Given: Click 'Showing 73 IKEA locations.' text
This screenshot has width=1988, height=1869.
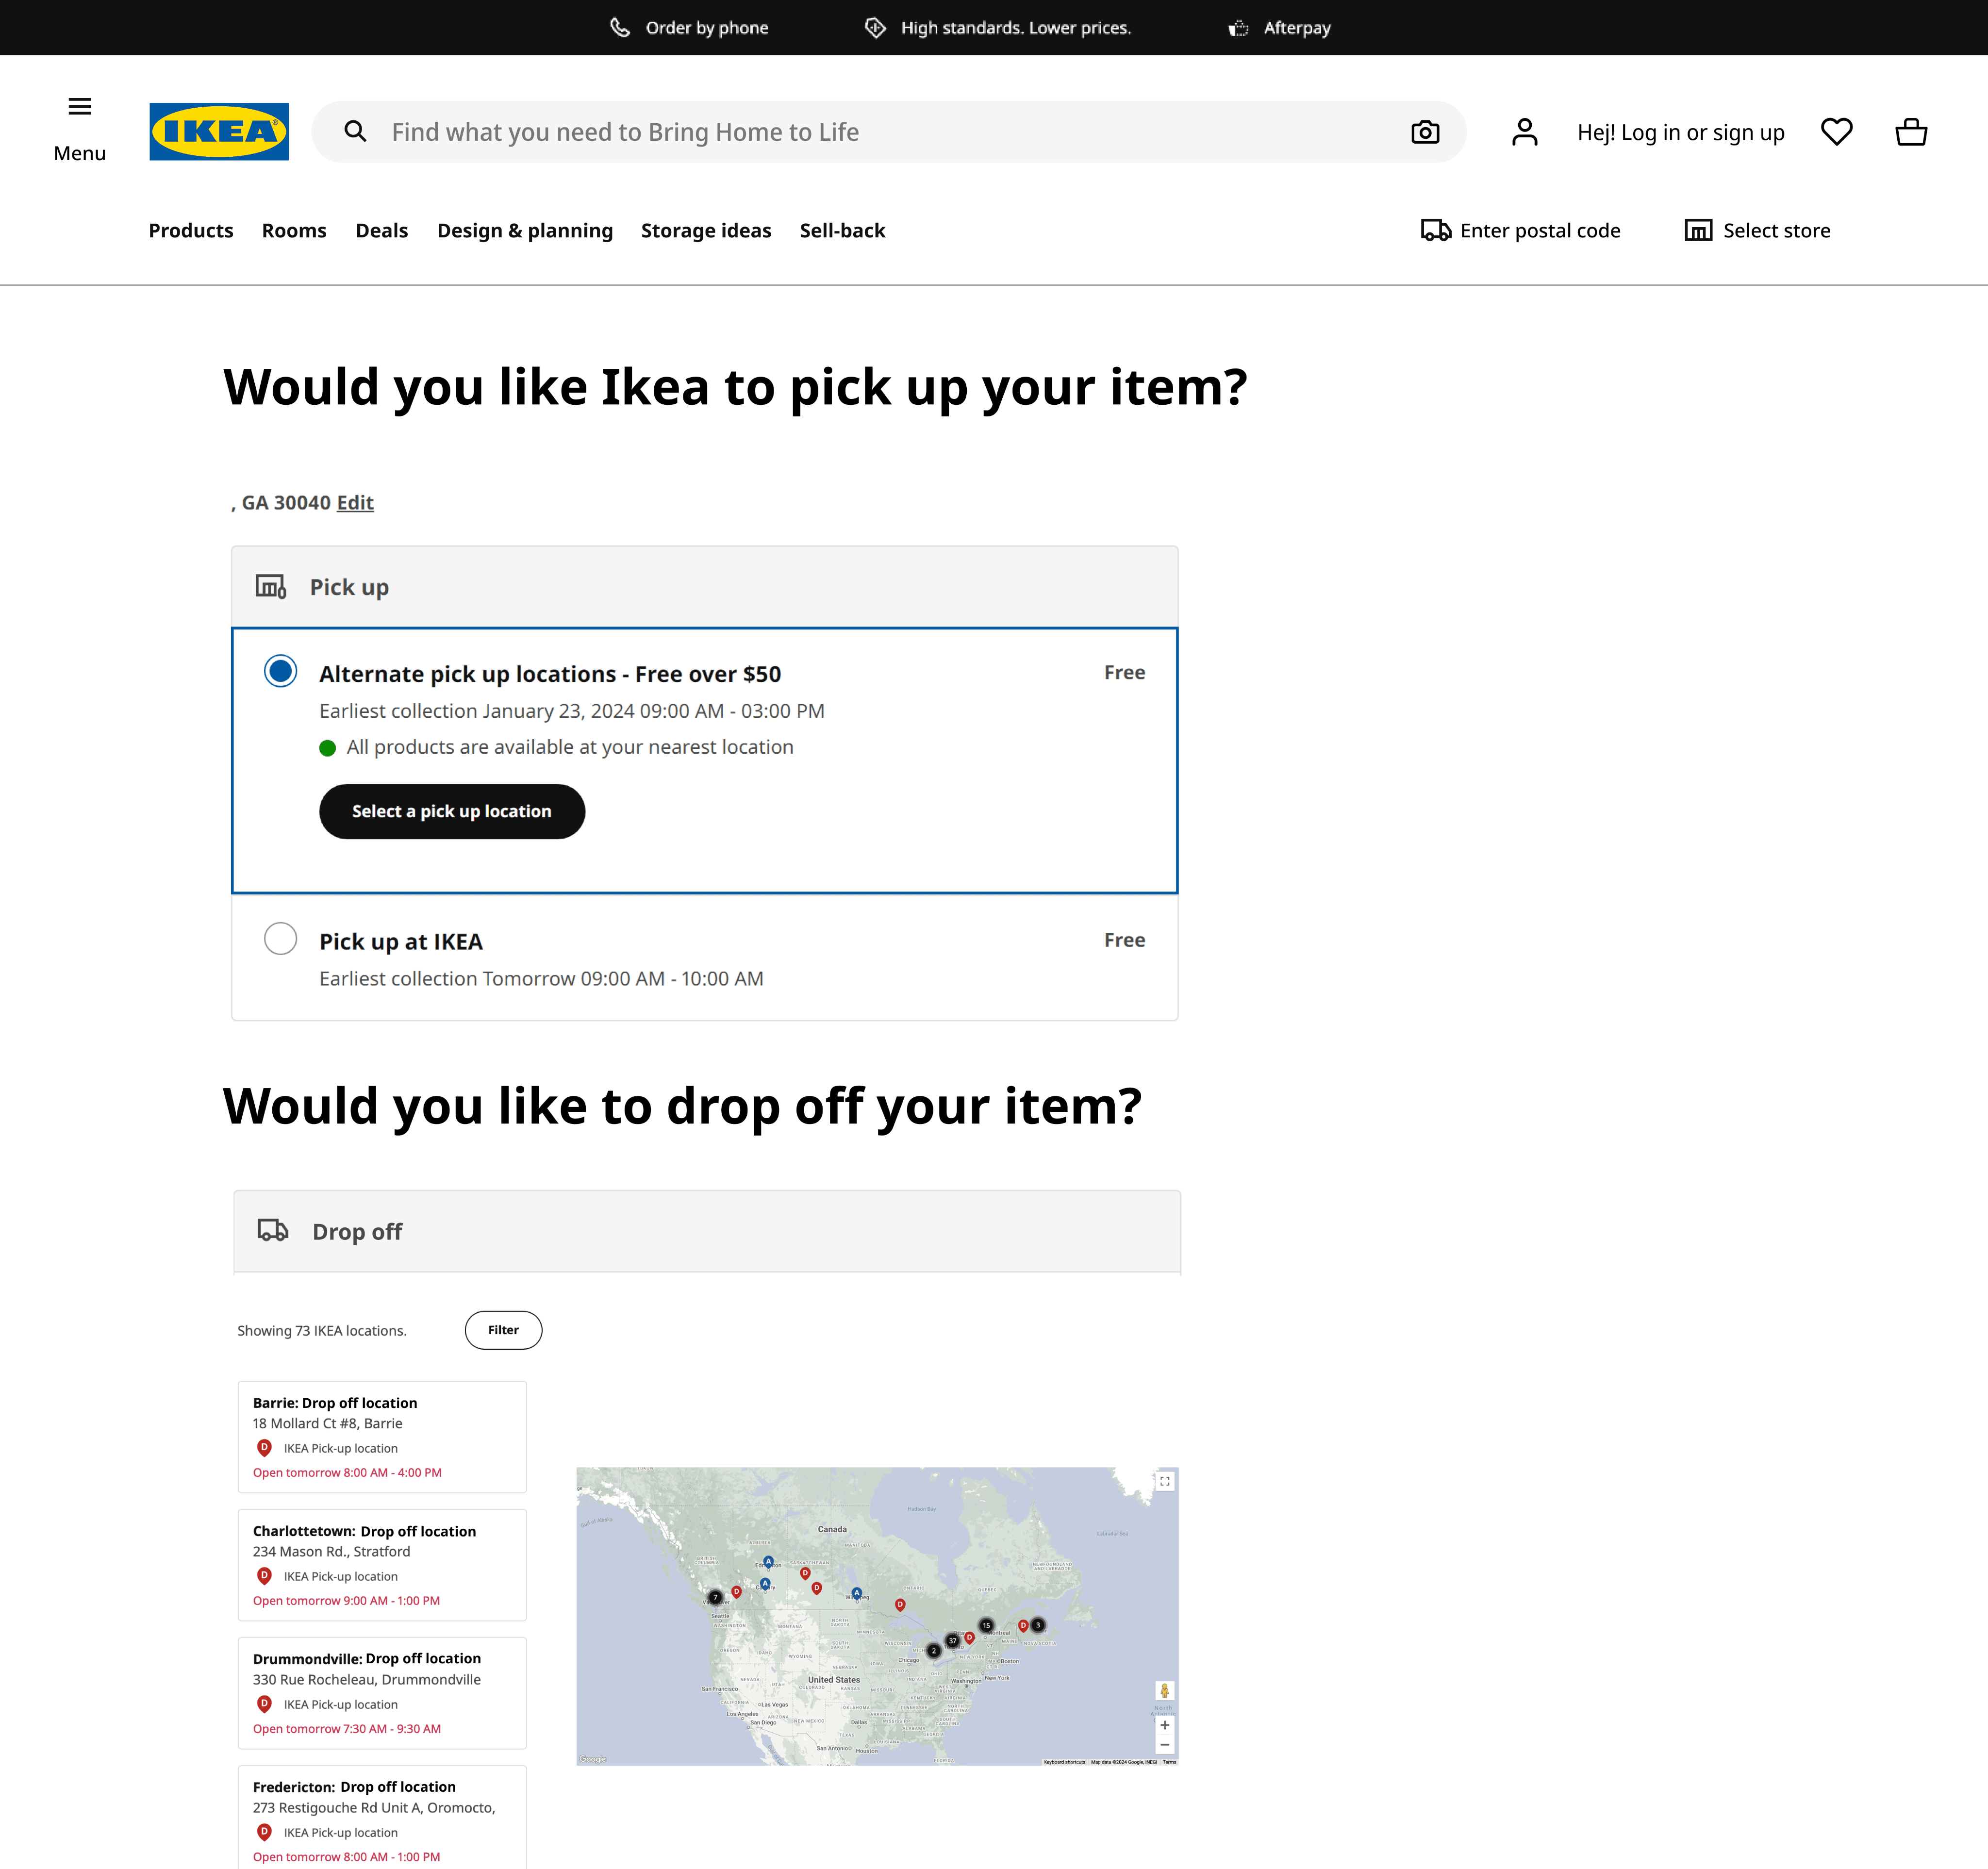Looking at the screenshot, I should point(322,1330).
